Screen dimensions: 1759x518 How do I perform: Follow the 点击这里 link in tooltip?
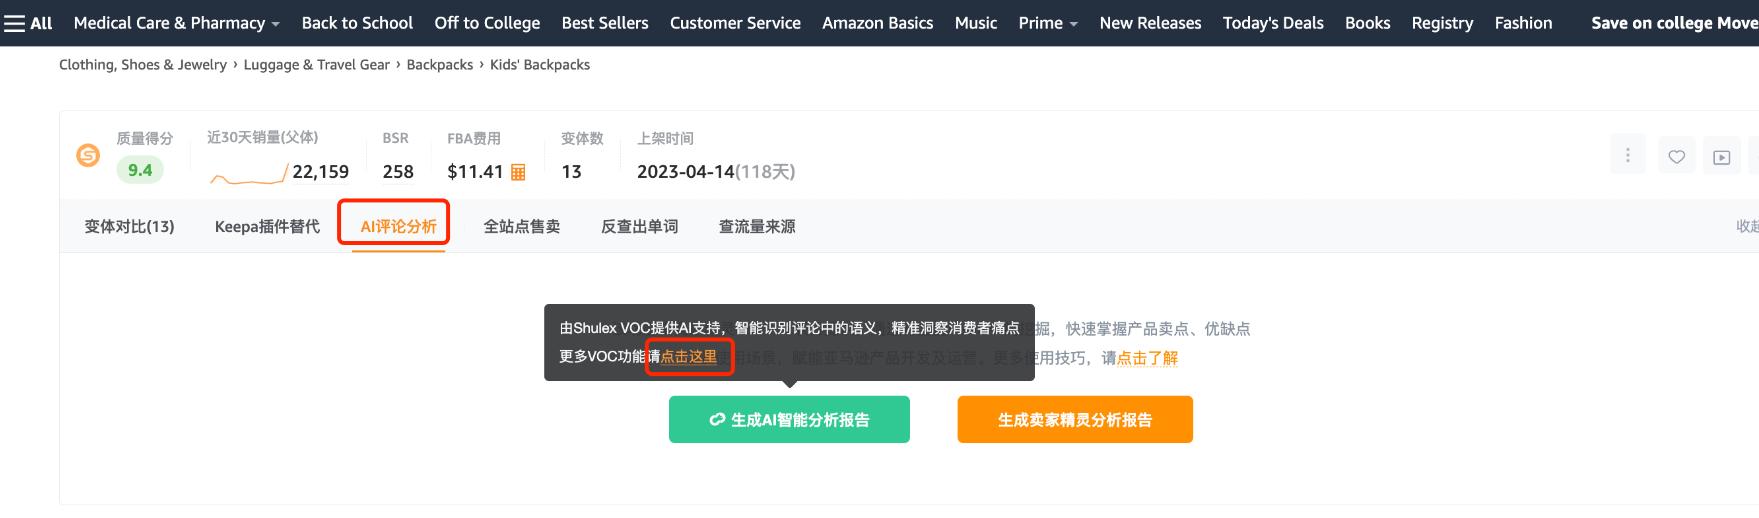click(689, 357)
